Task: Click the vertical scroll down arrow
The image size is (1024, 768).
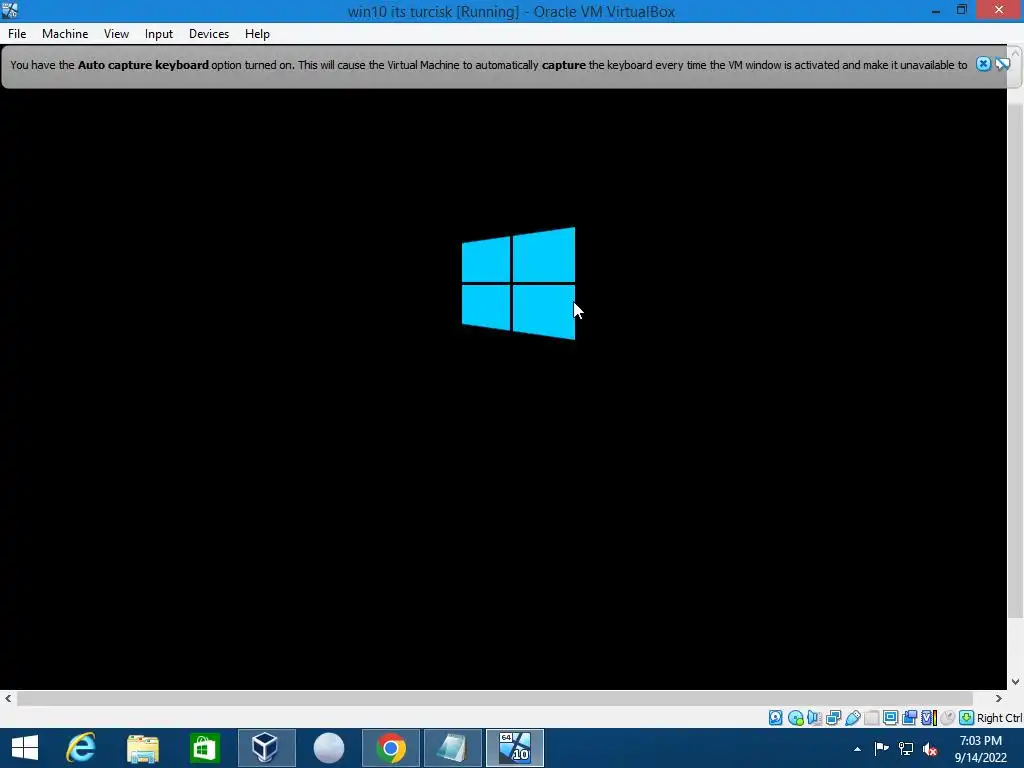Action: click(1016, 682)
